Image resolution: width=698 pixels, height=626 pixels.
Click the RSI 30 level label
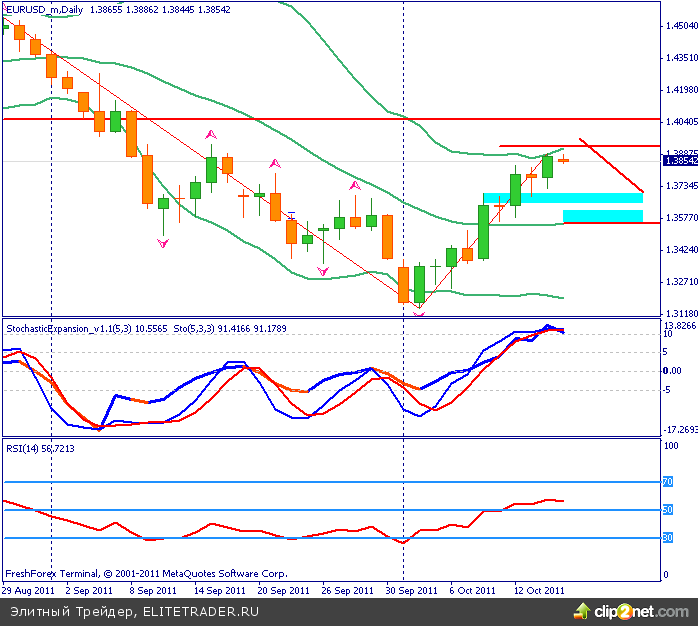[667, 538]
